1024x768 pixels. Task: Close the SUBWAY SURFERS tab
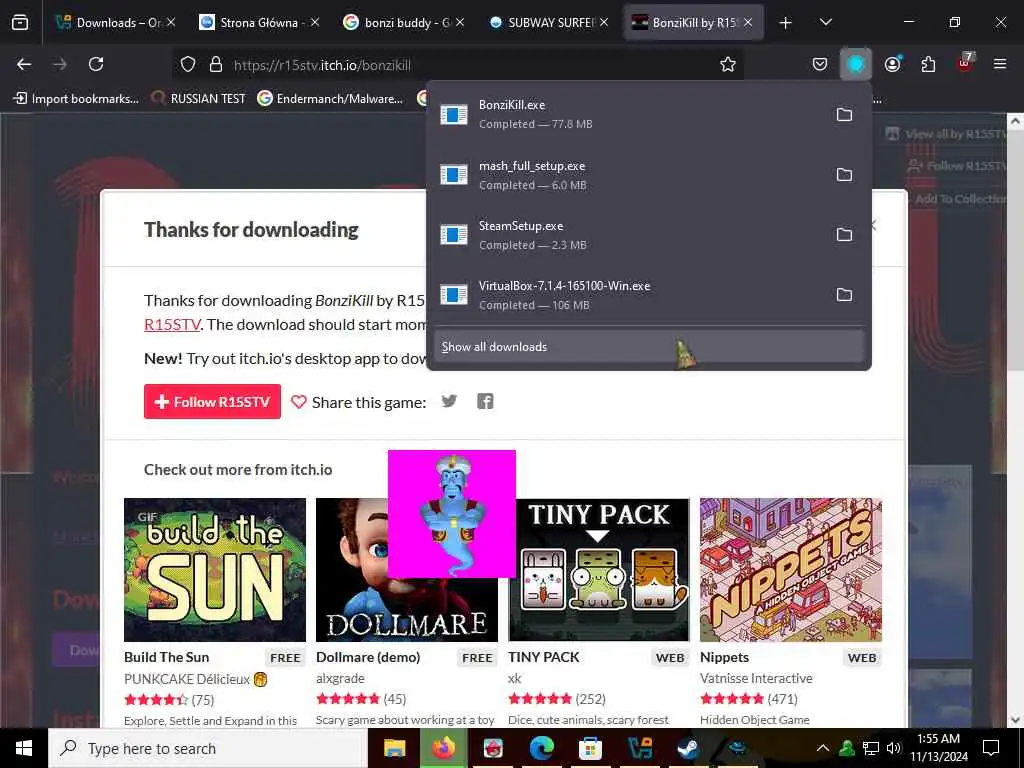pos(604,22)
